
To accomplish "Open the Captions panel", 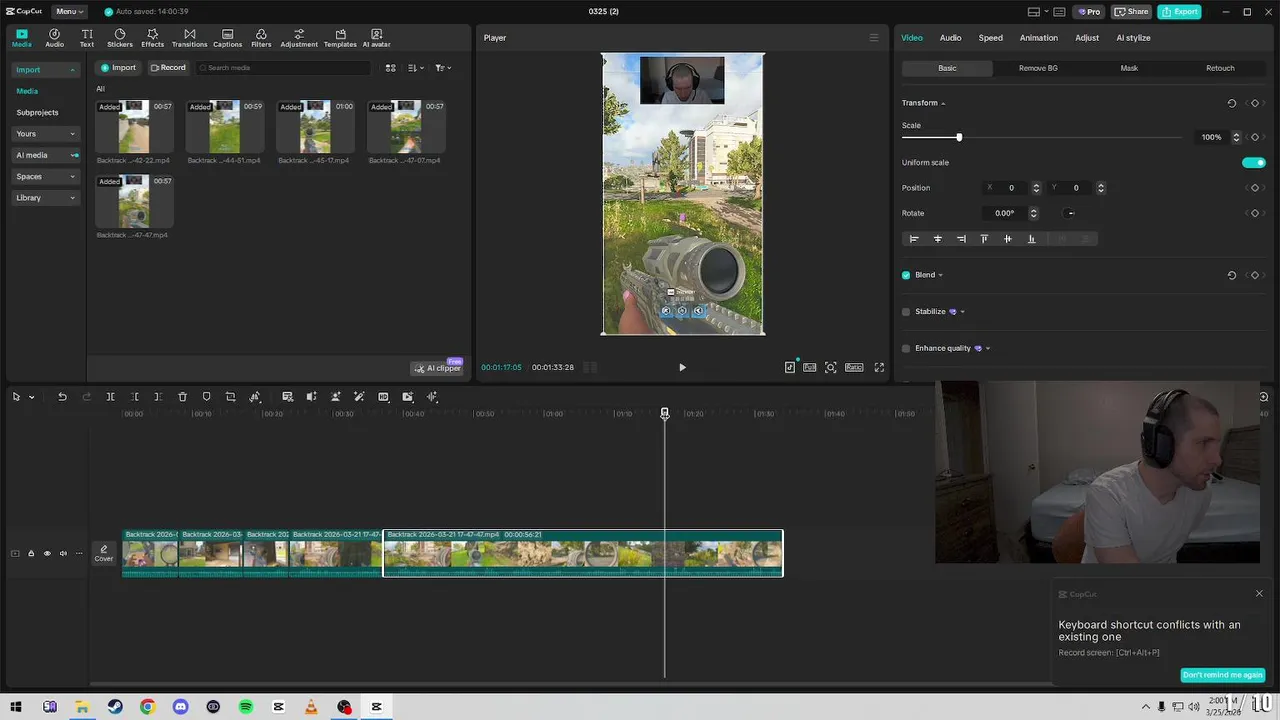I will click(227, 38).
